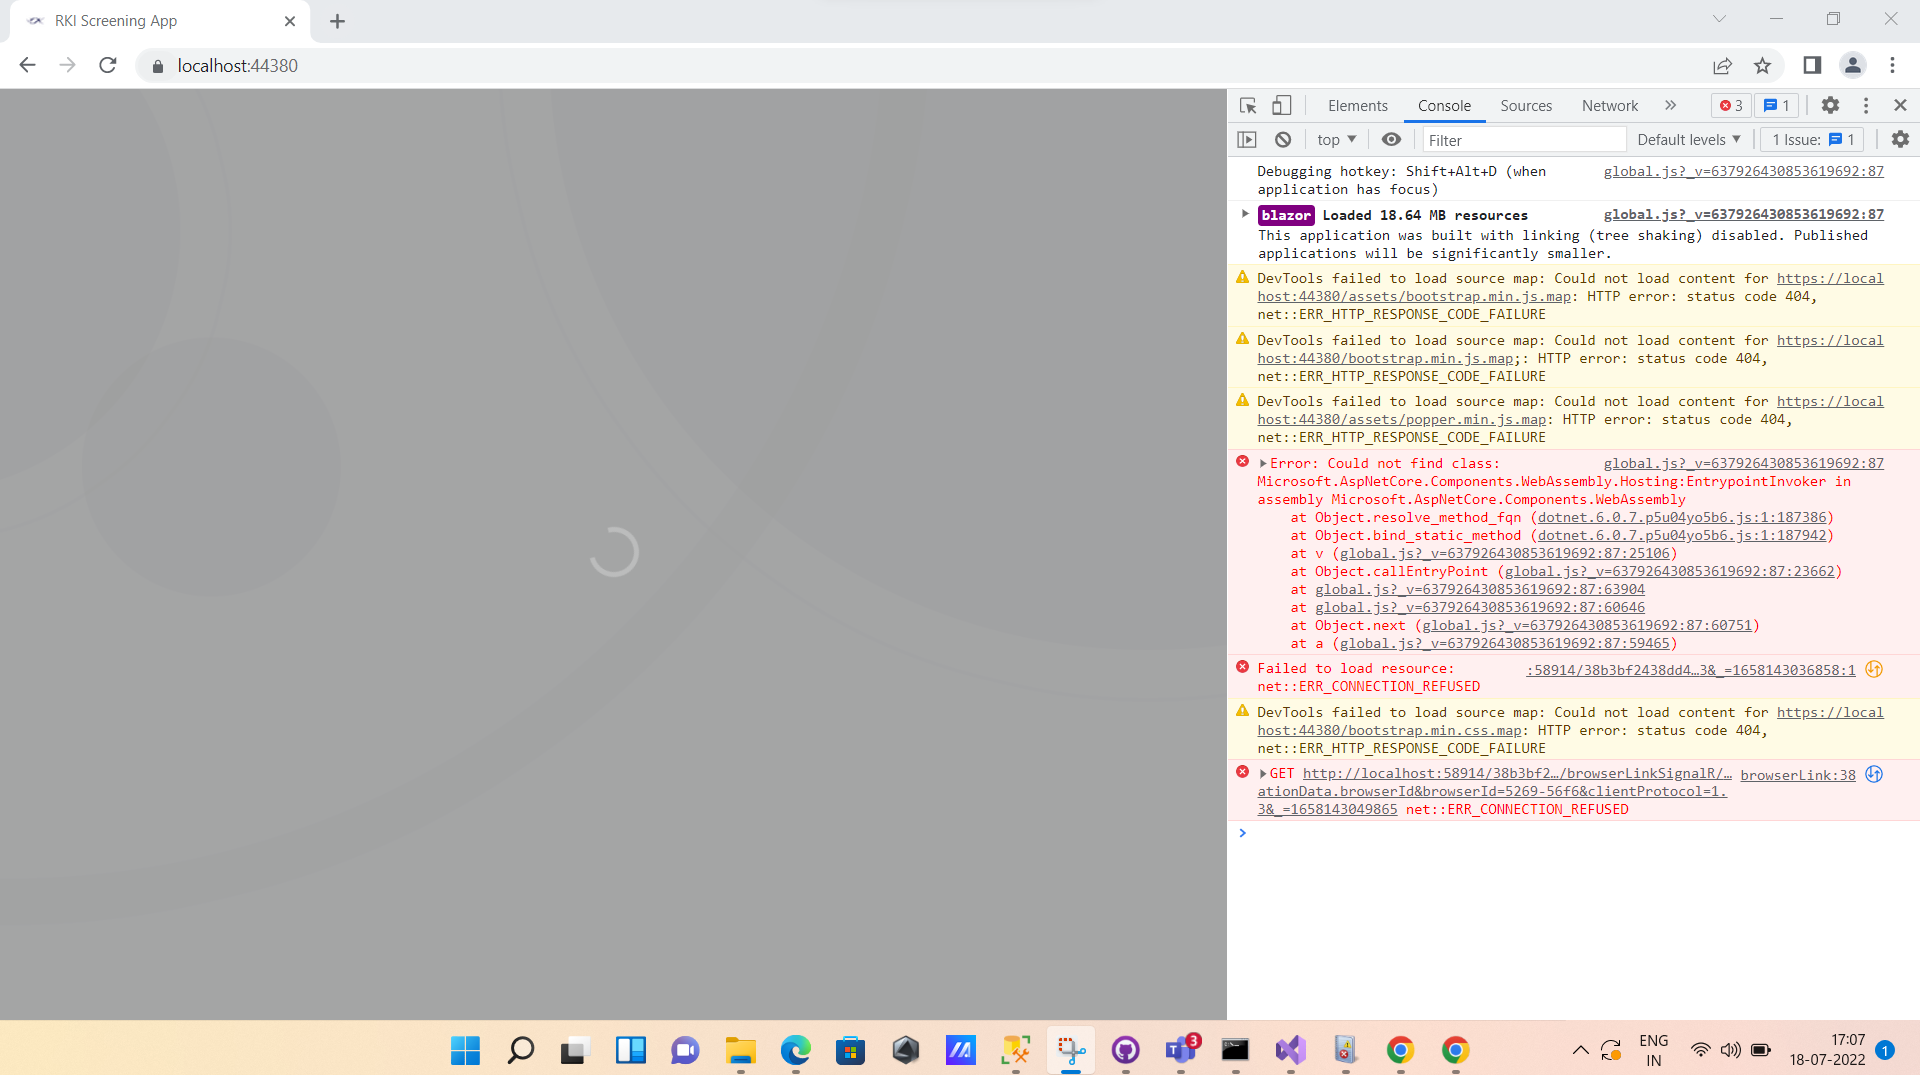Open DevTools three-dot customize menu
1920x1075 pixels.
click(x=1866, y=105)
